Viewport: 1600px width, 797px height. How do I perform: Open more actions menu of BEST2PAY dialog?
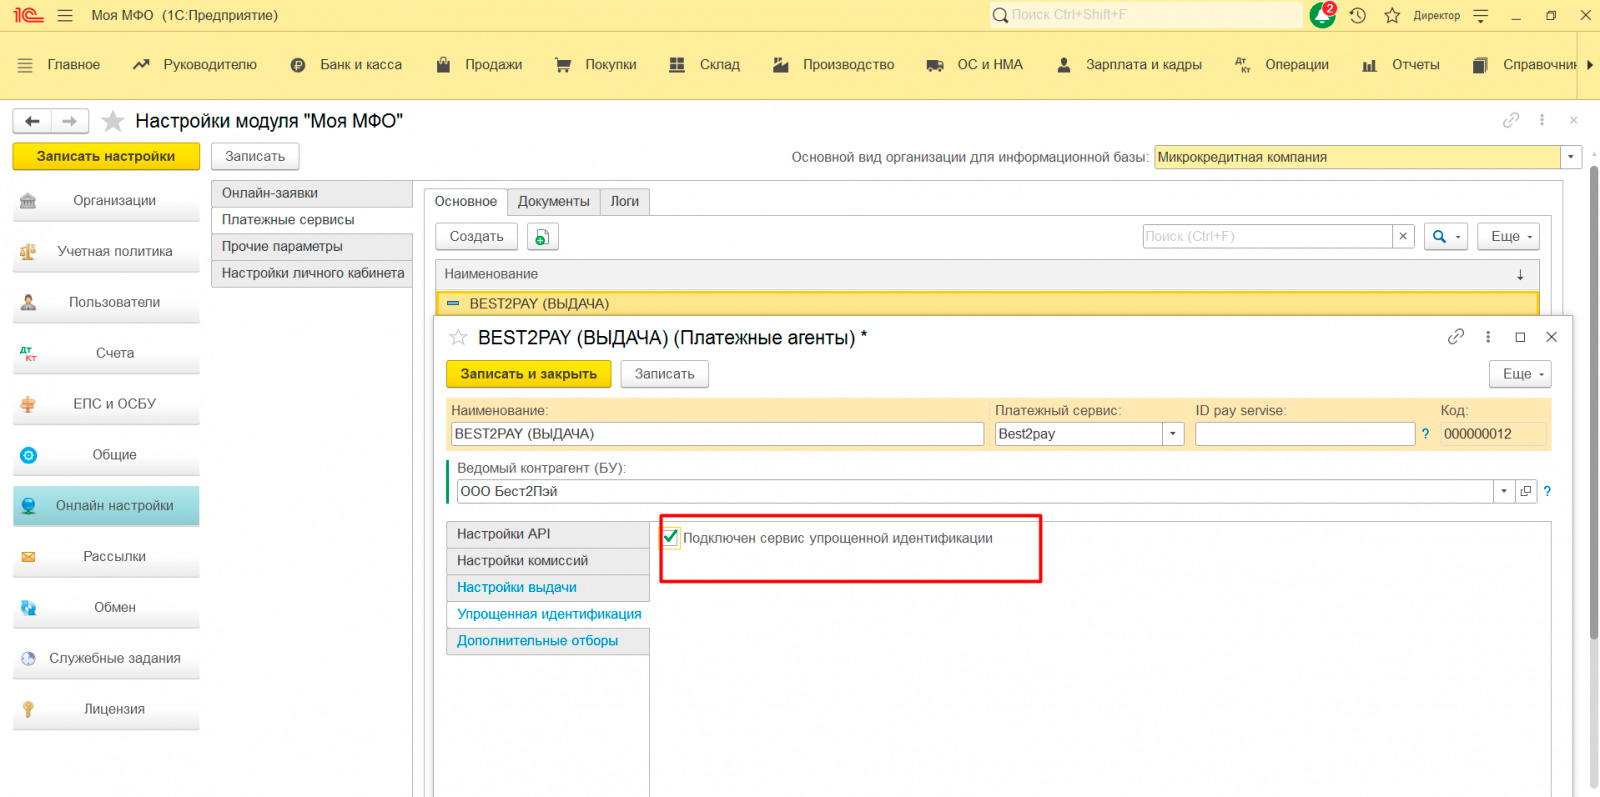(x=1488, y=337)
